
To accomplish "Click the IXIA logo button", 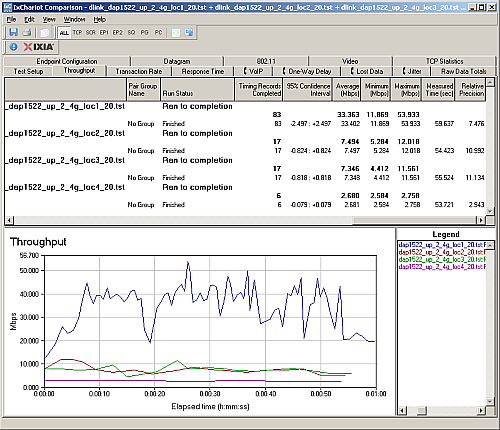I will (38, 47).
